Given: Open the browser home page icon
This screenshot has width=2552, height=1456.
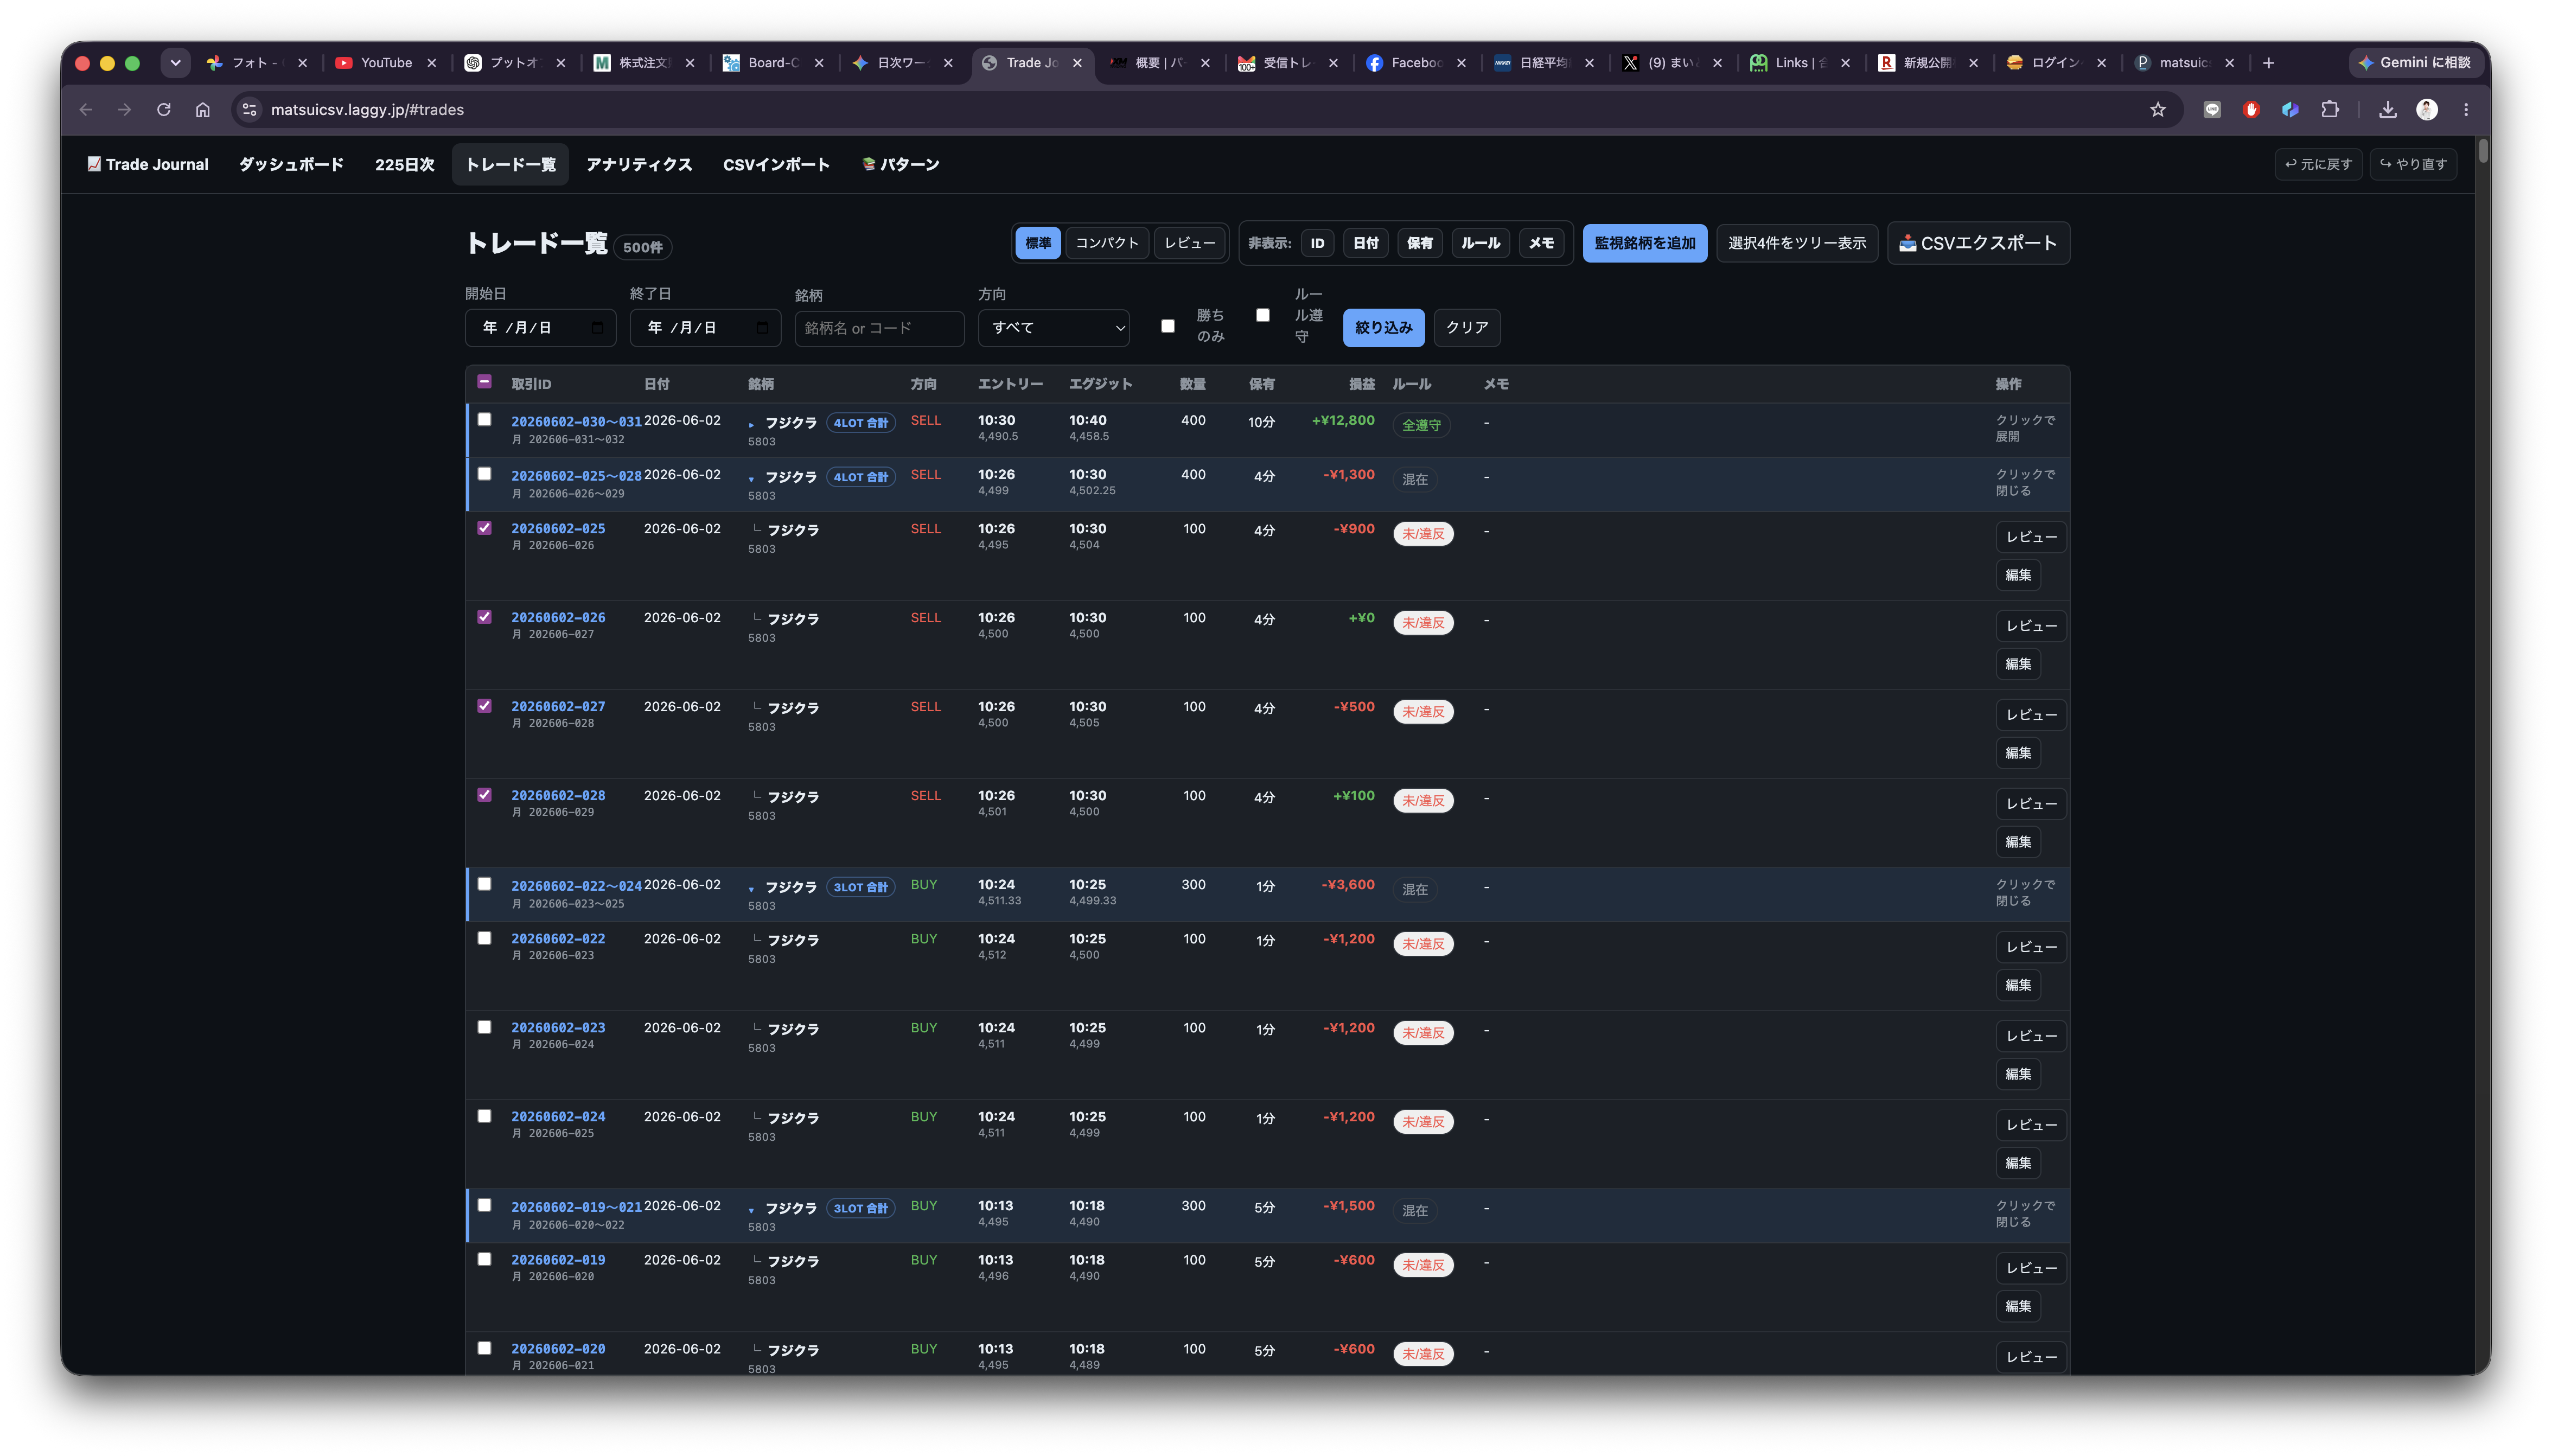Looking at the screenshot, I should coord(203,110).
